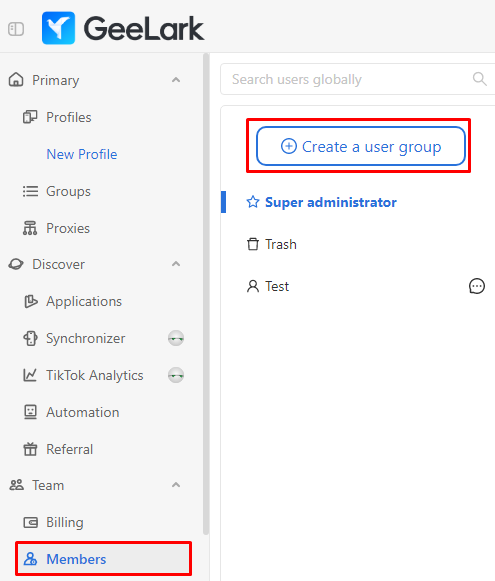Click the New Profile link
The image size is (495, 581).
82,154
